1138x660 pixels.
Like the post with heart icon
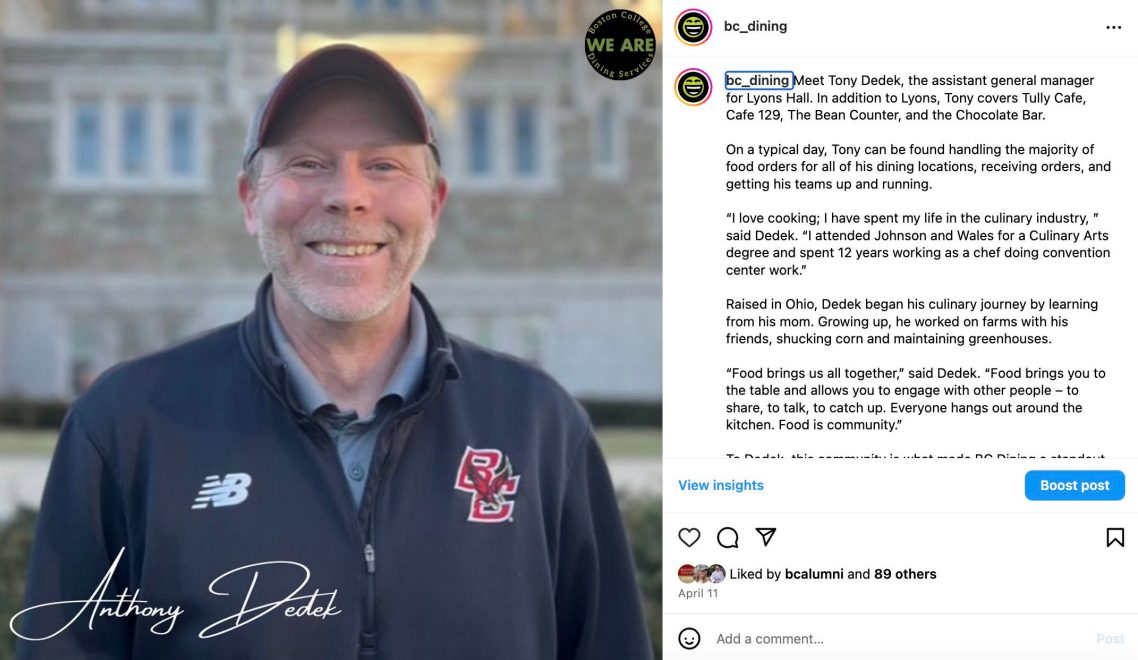[x=689, y=537]
